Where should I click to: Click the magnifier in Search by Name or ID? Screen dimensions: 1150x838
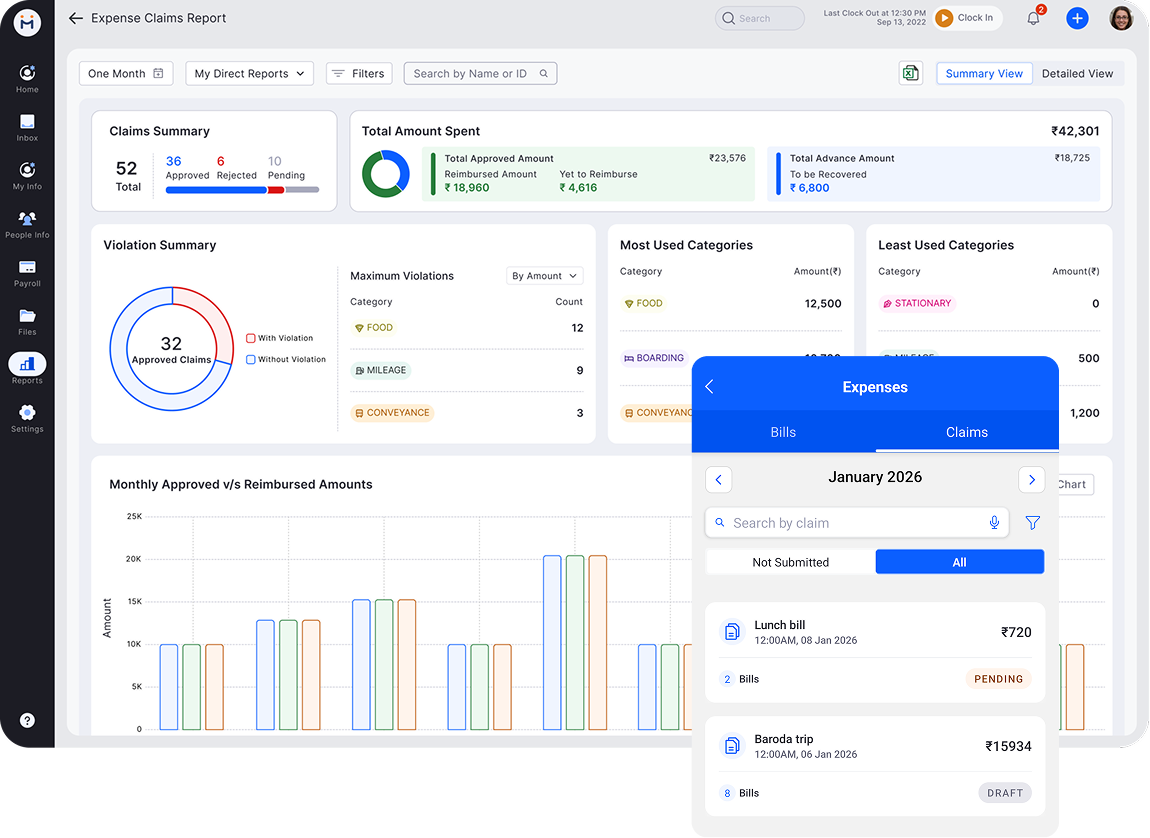coord(543,73)
